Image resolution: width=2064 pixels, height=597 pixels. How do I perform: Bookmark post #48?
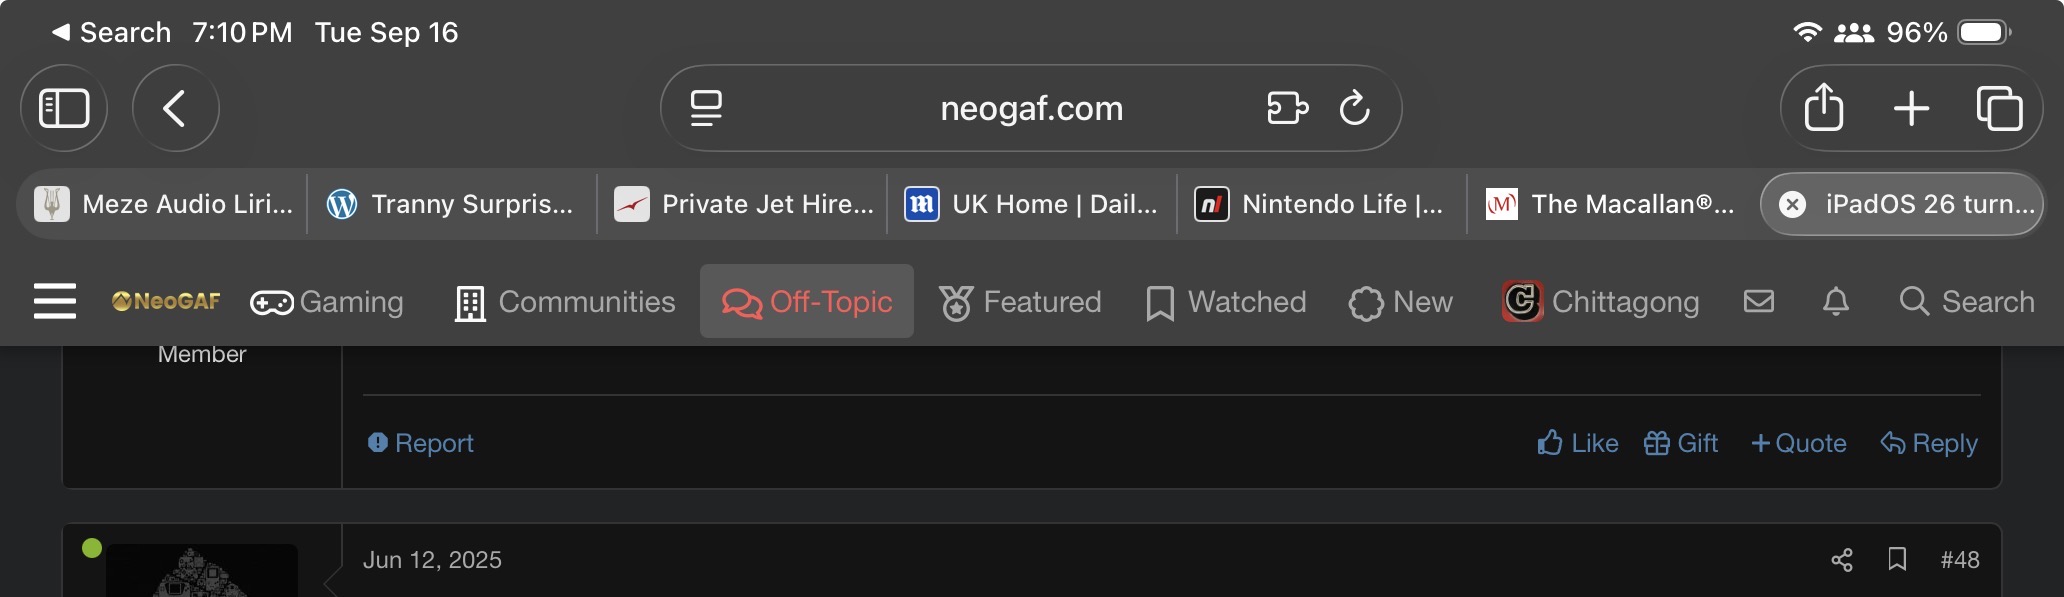coord(1896,559)
